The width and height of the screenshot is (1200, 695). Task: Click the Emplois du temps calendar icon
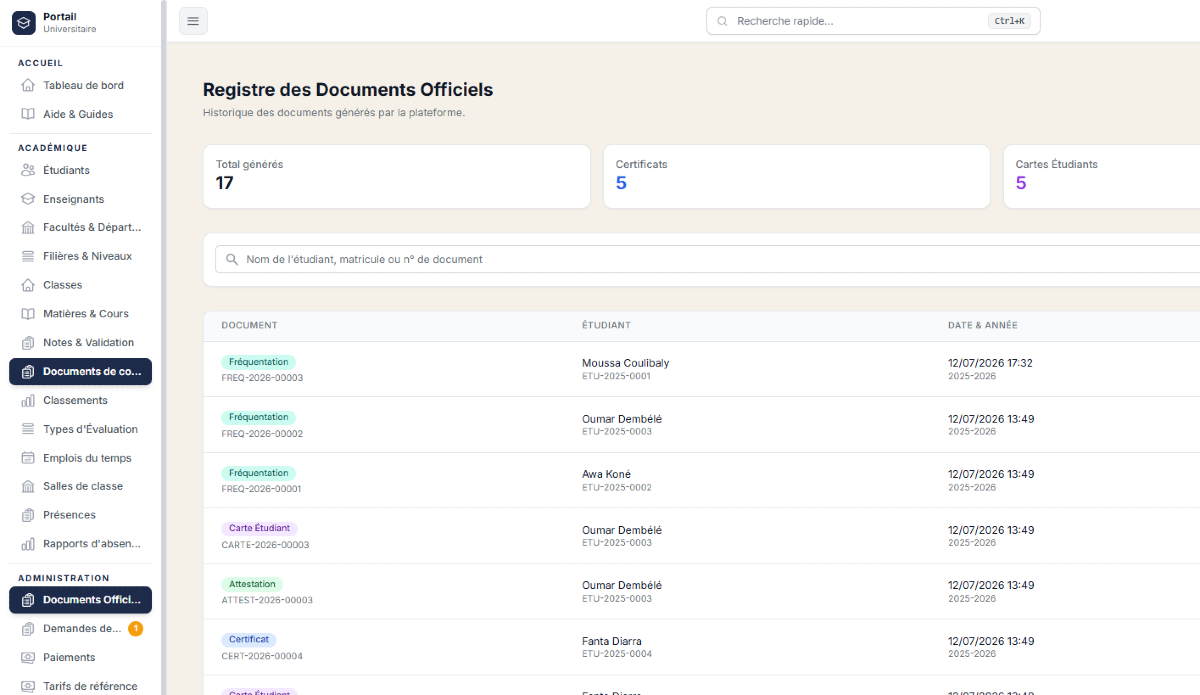[28, 458]
